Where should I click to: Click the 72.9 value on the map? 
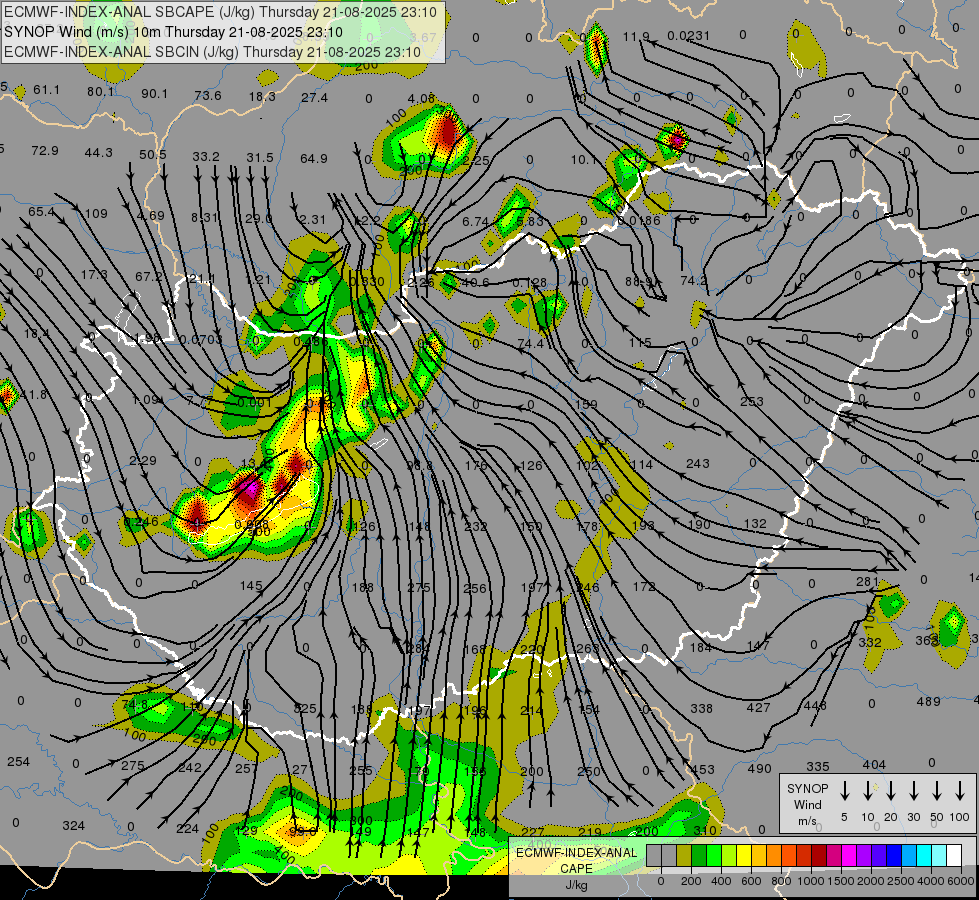click(44, 151)
